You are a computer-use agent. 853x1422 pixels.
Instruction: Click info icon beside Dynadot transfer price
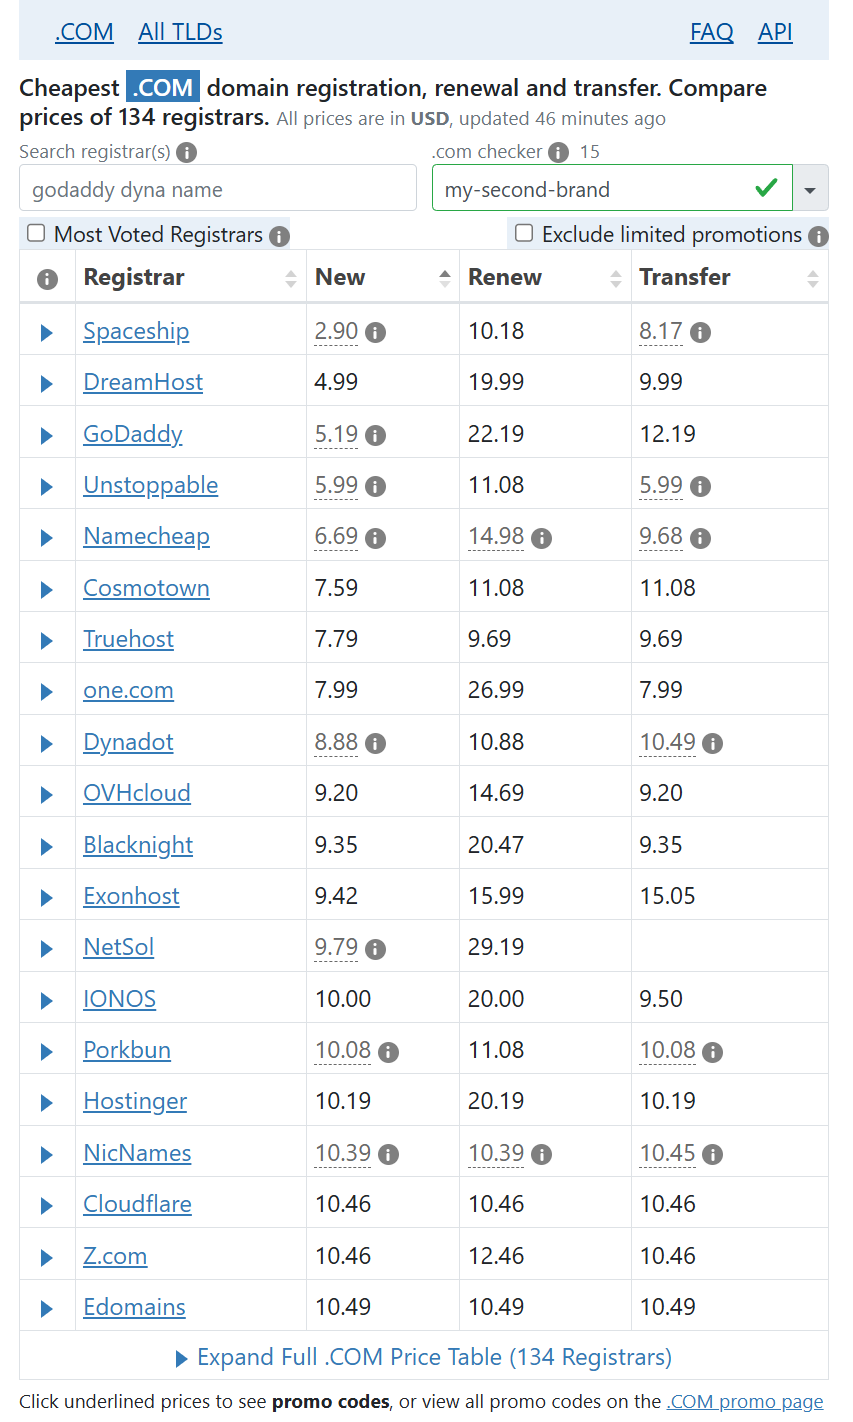pyautogui.click(x=713, y=743)
